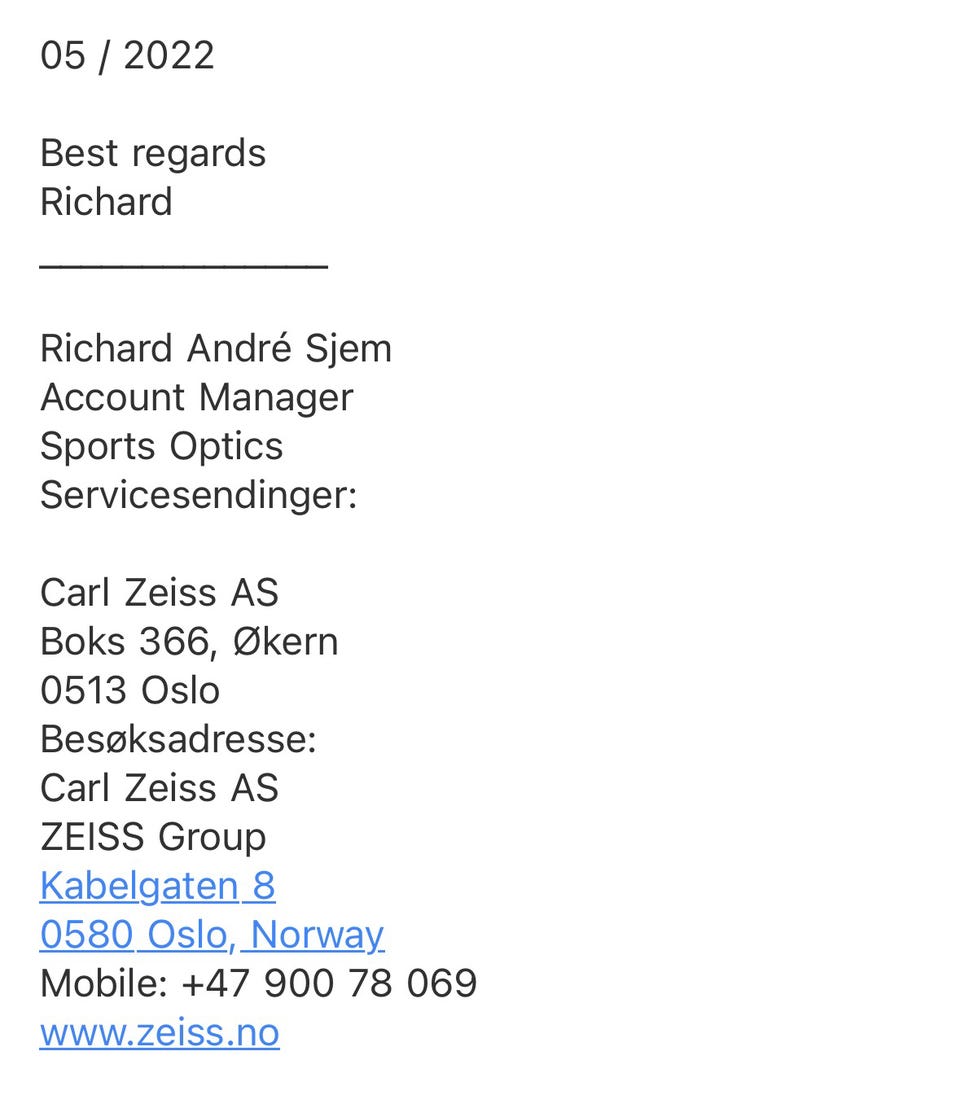960x1095 pixels.
Task: Select the ZEISS Group text
Action: pyautogui.click(x=152, y=837)
